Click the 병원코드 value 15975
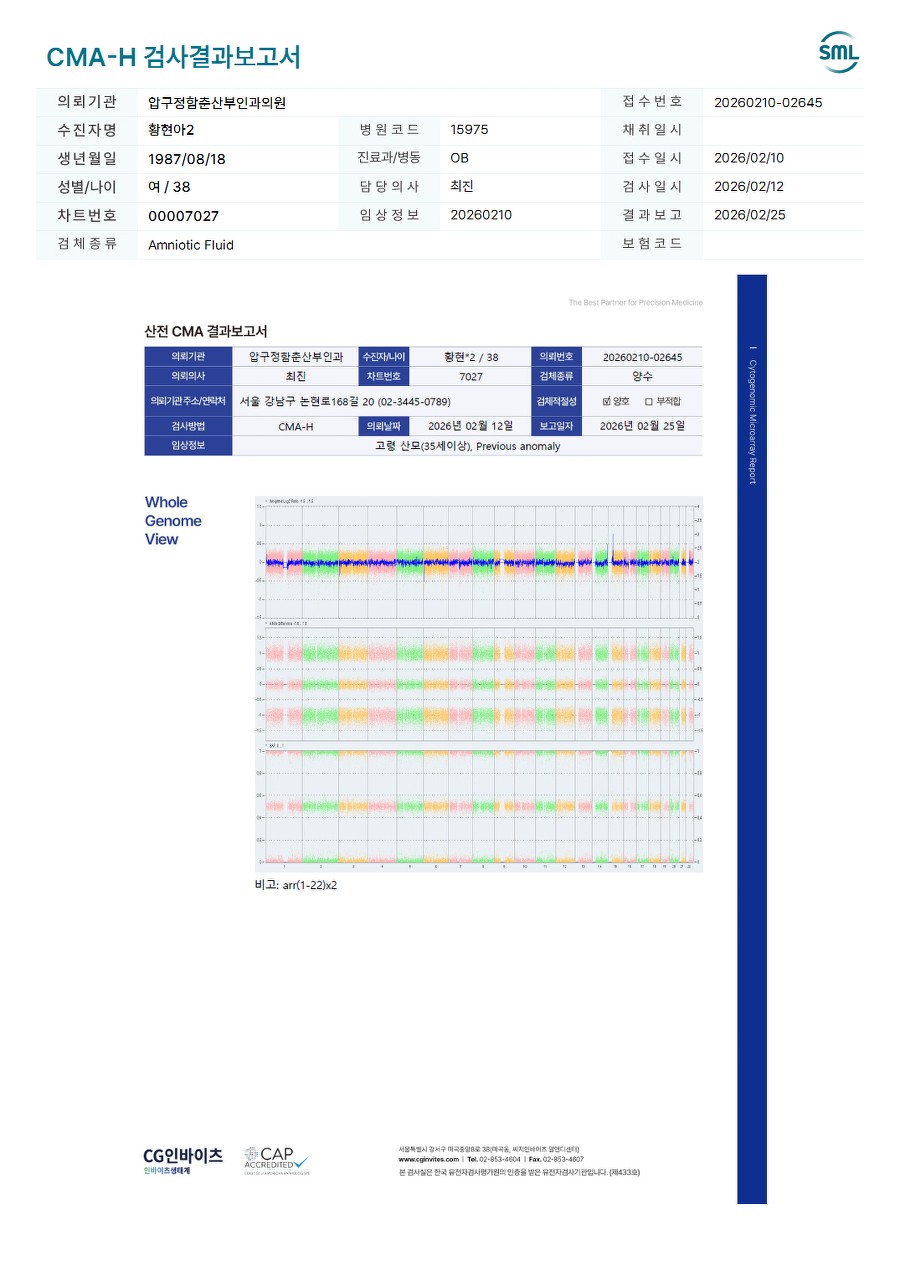 (x=469, y=130)
